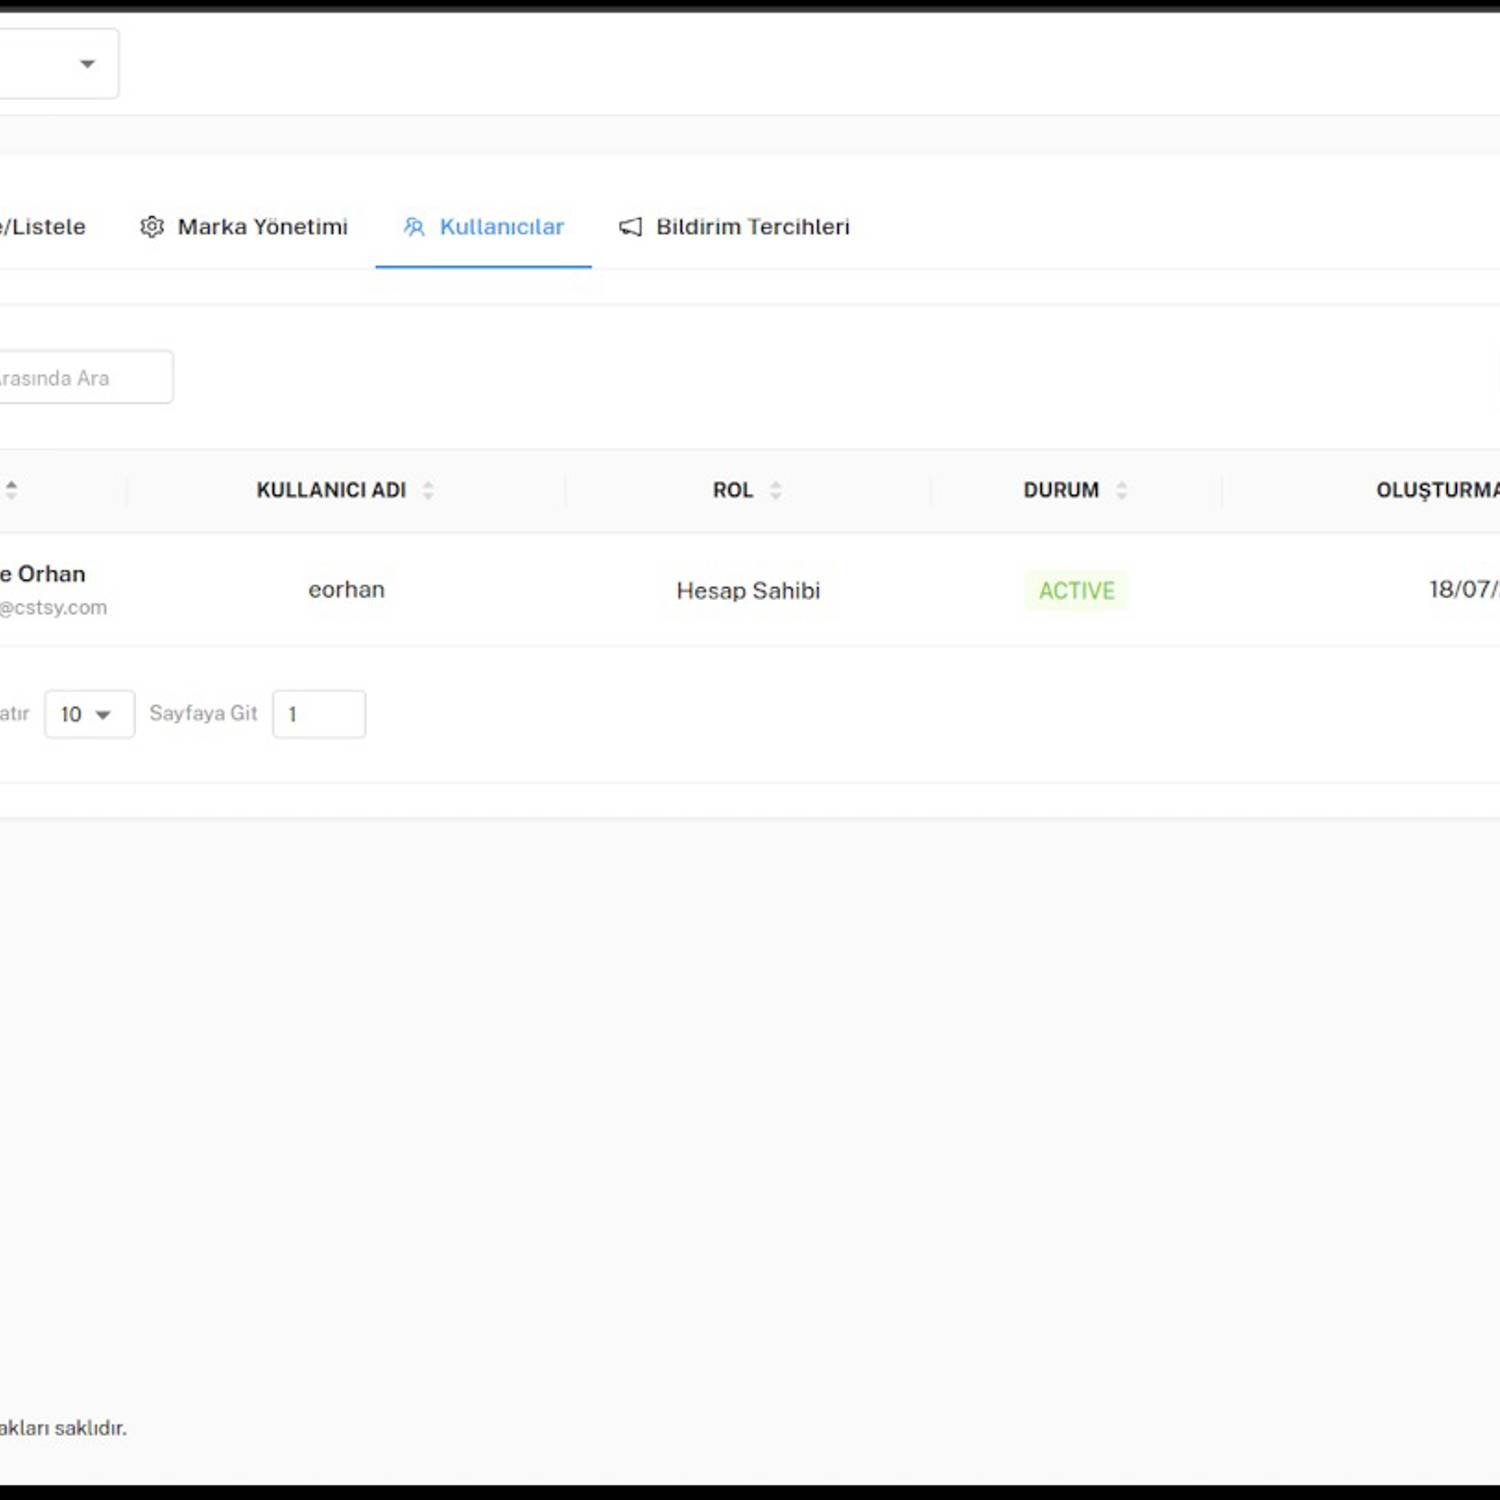Click the OLUŞTURMA column header
Image resolution: width=1500 pixels, height=1500 pixels.
[1436, 490]
